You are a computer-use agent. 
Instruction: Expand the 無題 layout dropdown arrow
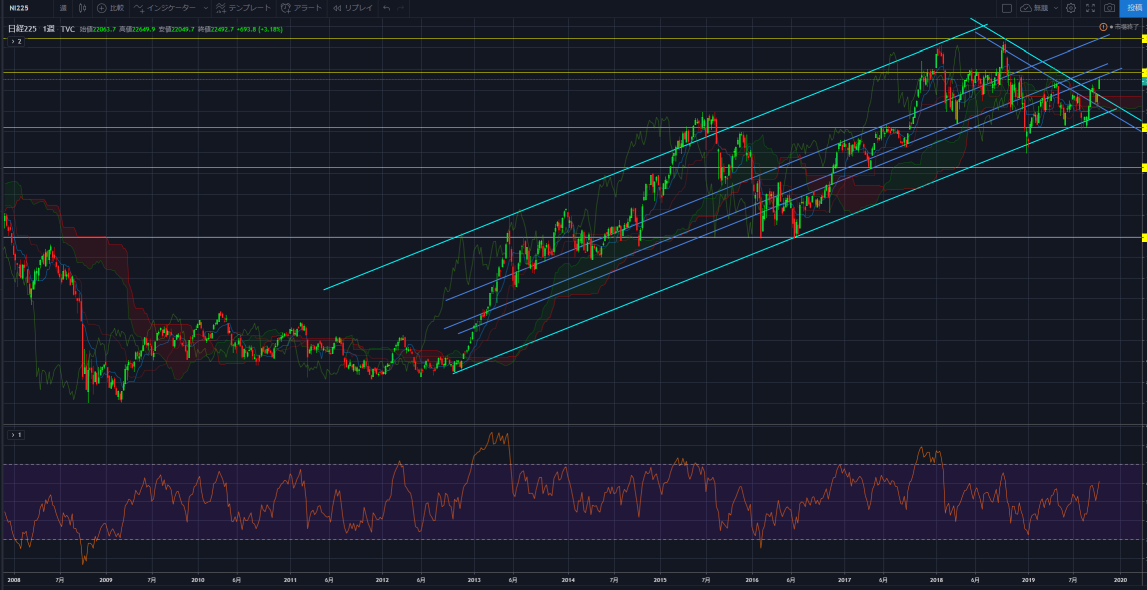click(1055, 8)
